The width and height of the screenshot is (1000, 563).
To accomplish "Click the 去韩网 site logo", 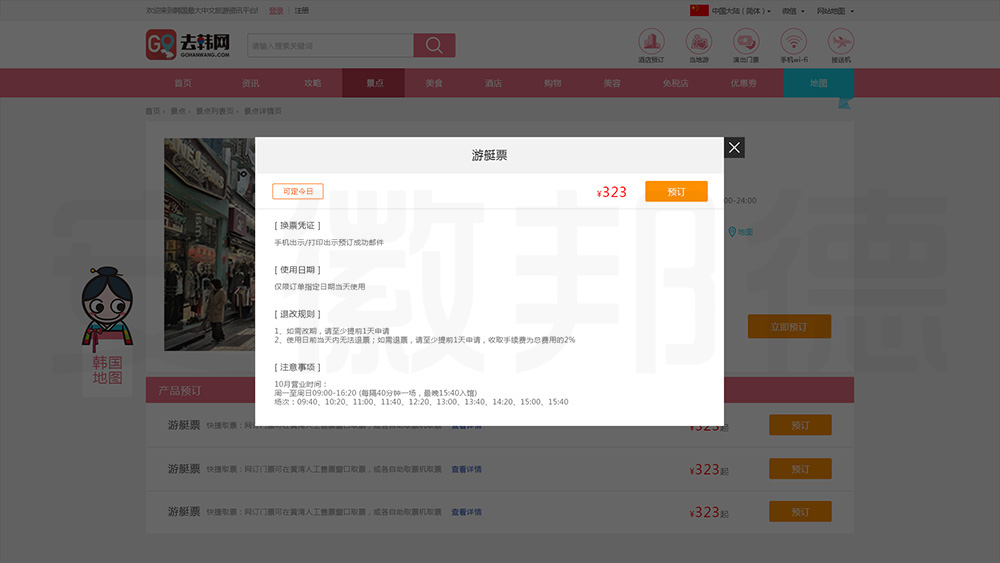I will point(189,45).
